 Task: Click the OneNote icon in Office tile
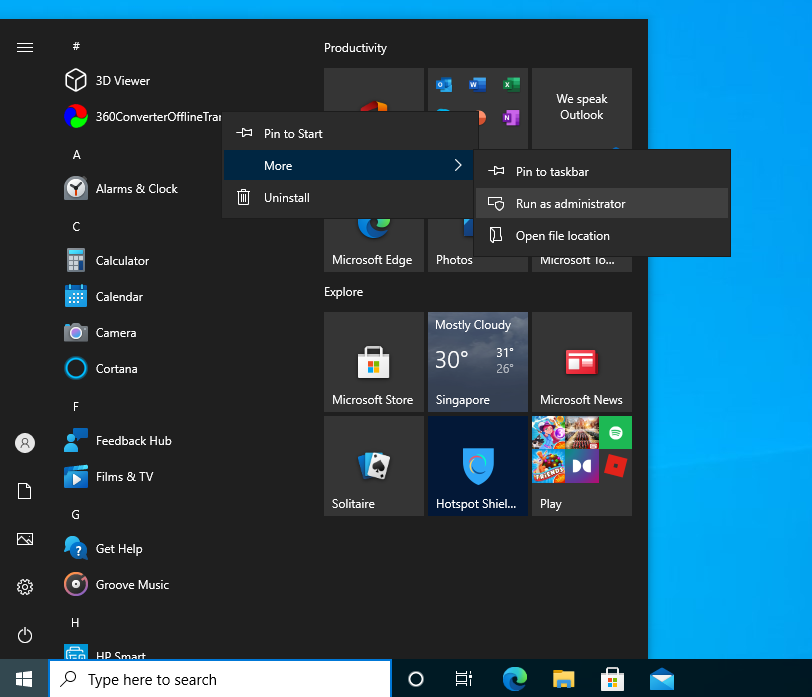[511, 118]
